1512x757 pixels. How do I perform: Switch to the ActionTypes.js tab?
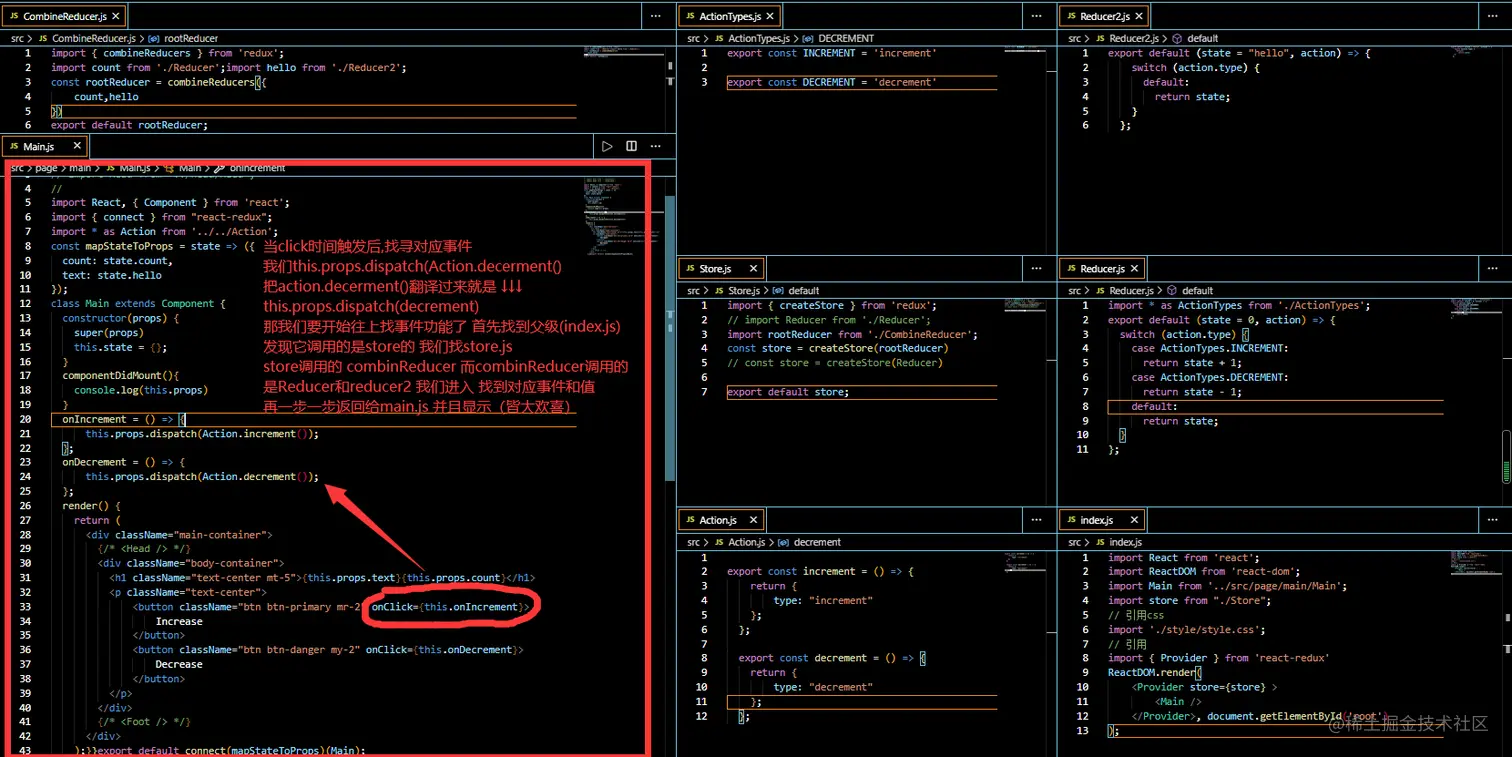[729, 17]
